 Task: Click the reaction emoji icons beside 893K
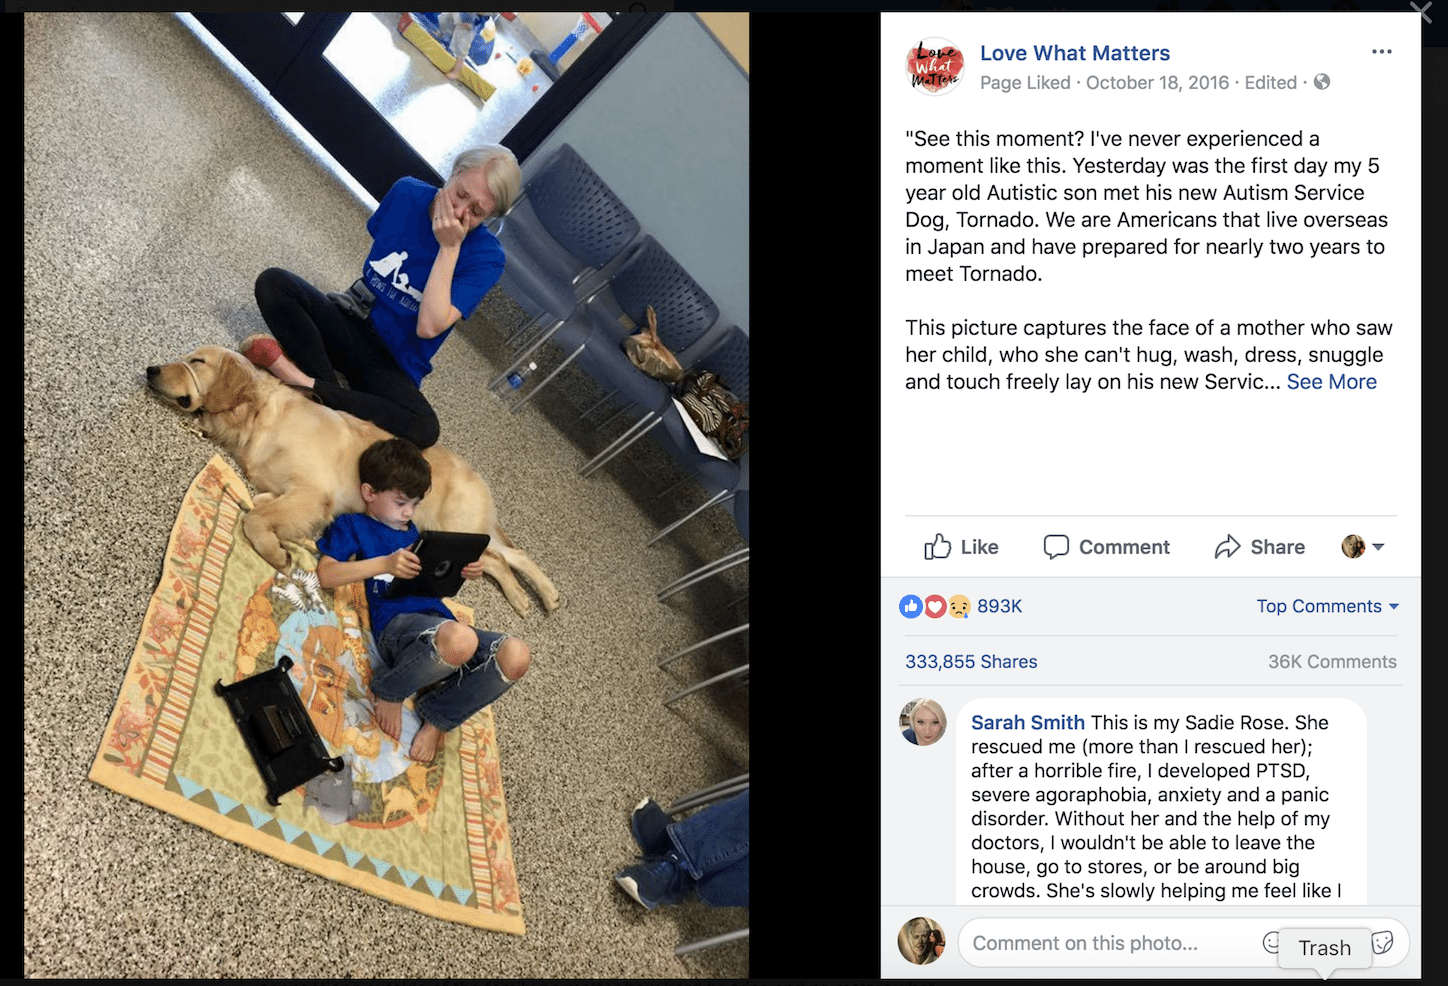pos(935,606)
